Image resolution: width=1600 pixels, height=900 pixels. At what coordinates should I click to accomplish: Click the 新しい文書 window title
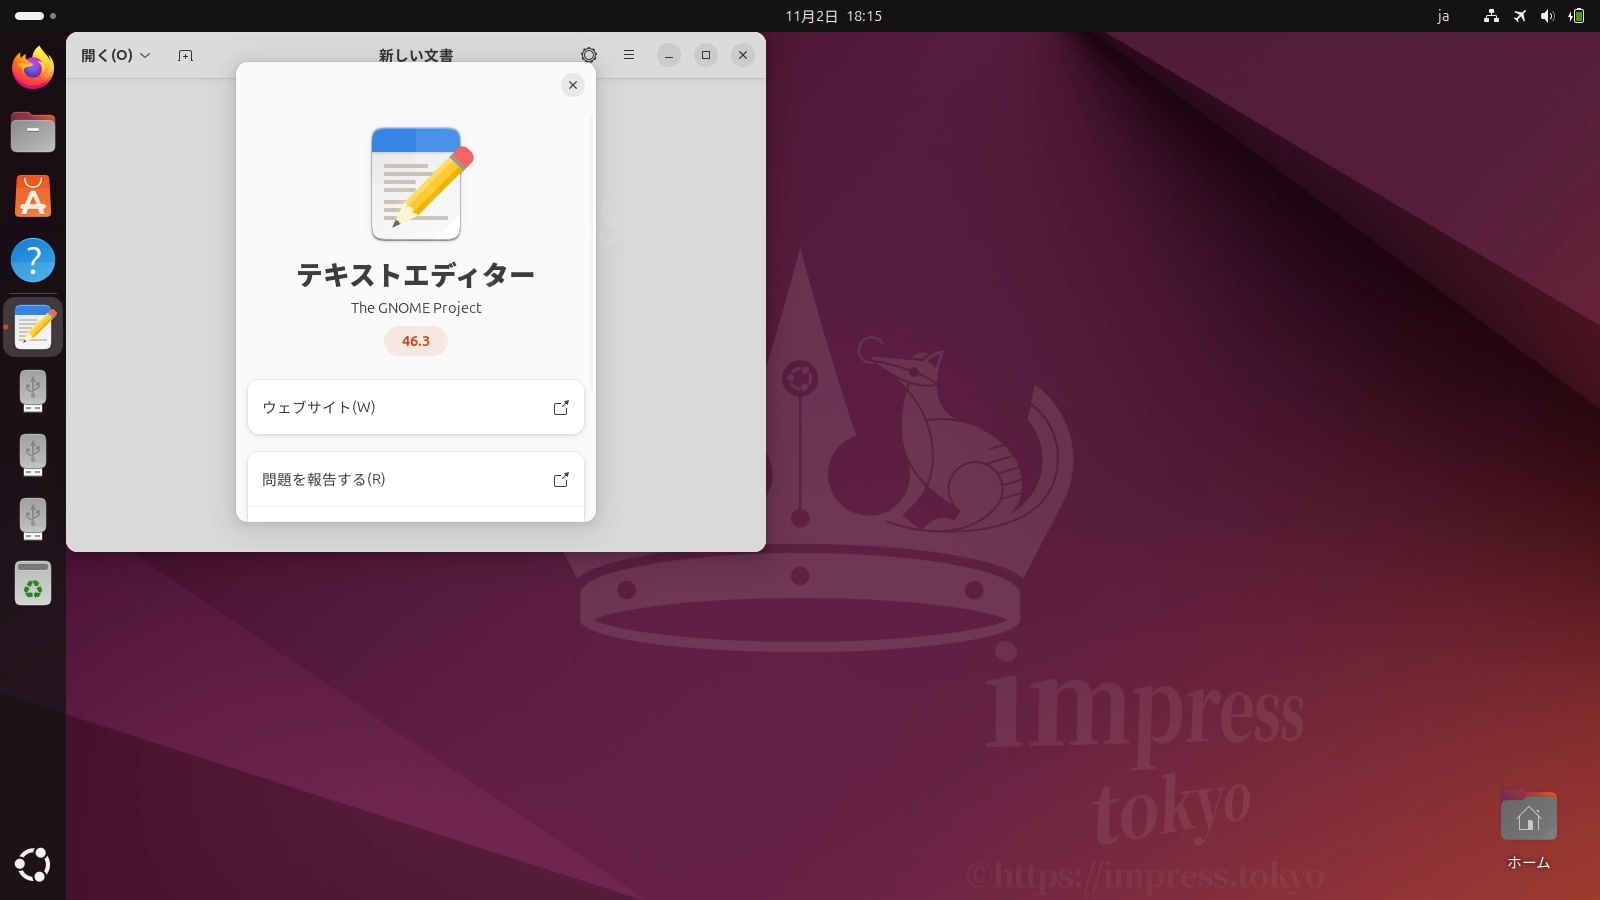[x=416, y=55]
